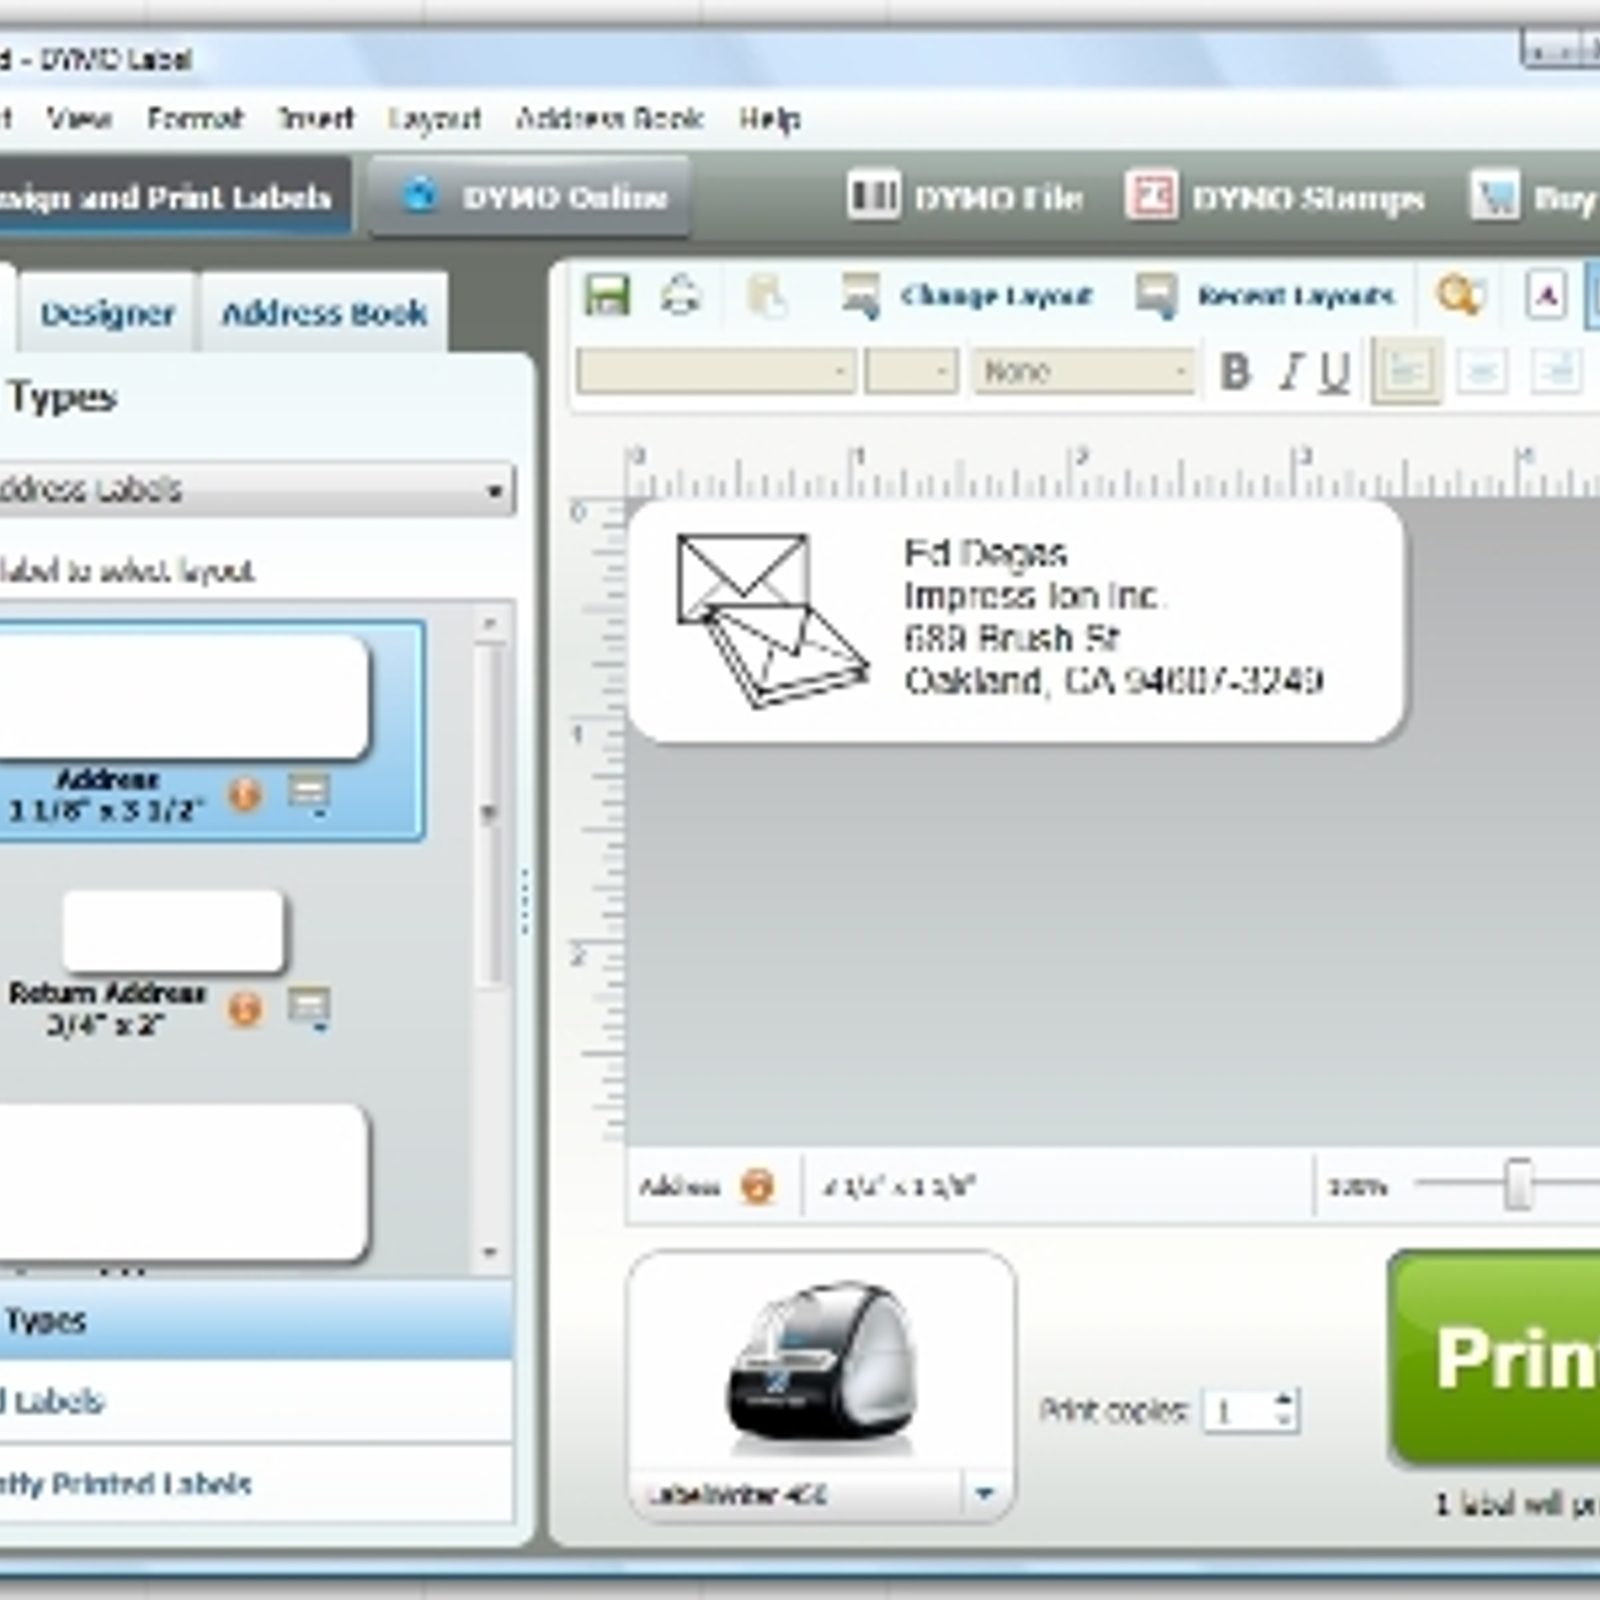Toggle Bold text formatting
Image resolution: width=1600 pixels, height=1600 pixels.
[1236, 372]
